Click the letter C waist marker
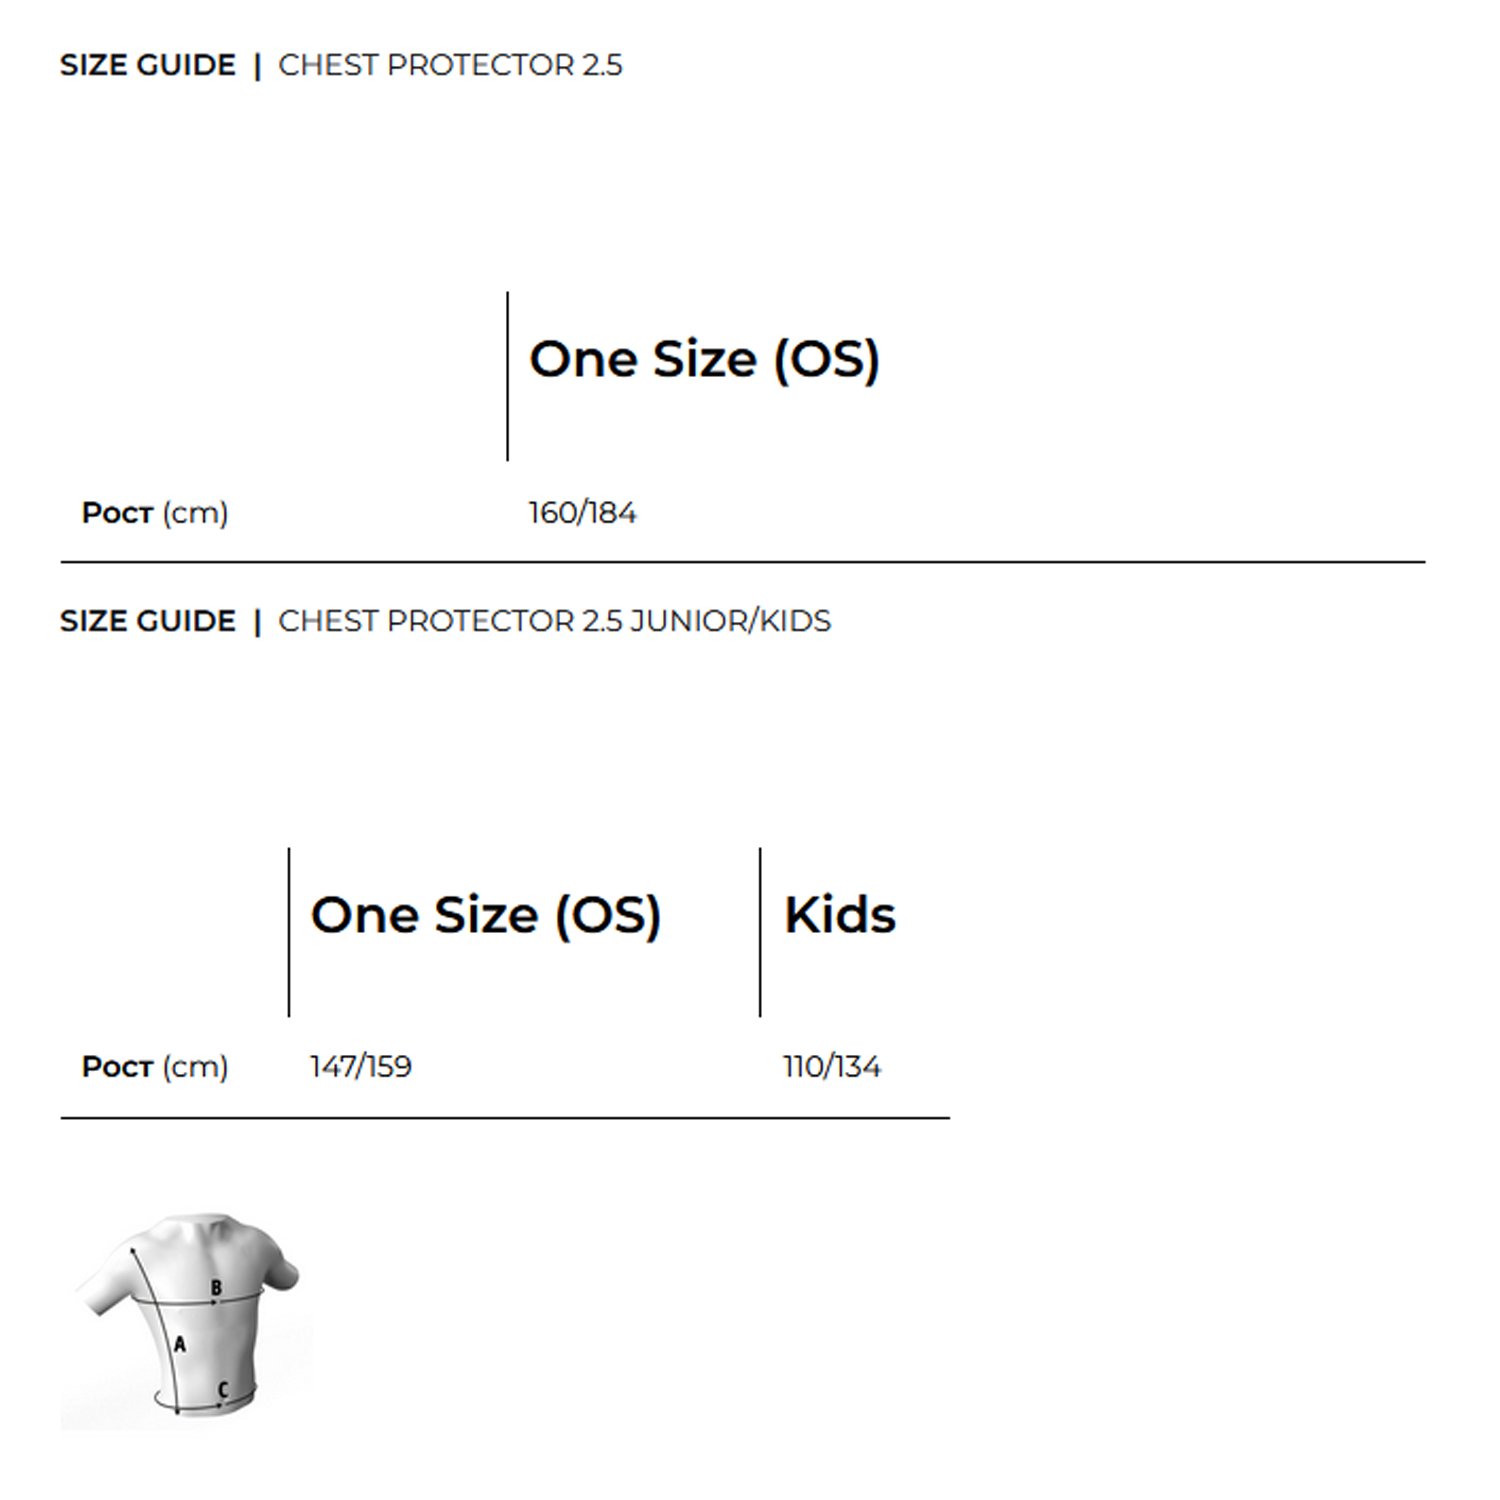 pos(223,1389)
